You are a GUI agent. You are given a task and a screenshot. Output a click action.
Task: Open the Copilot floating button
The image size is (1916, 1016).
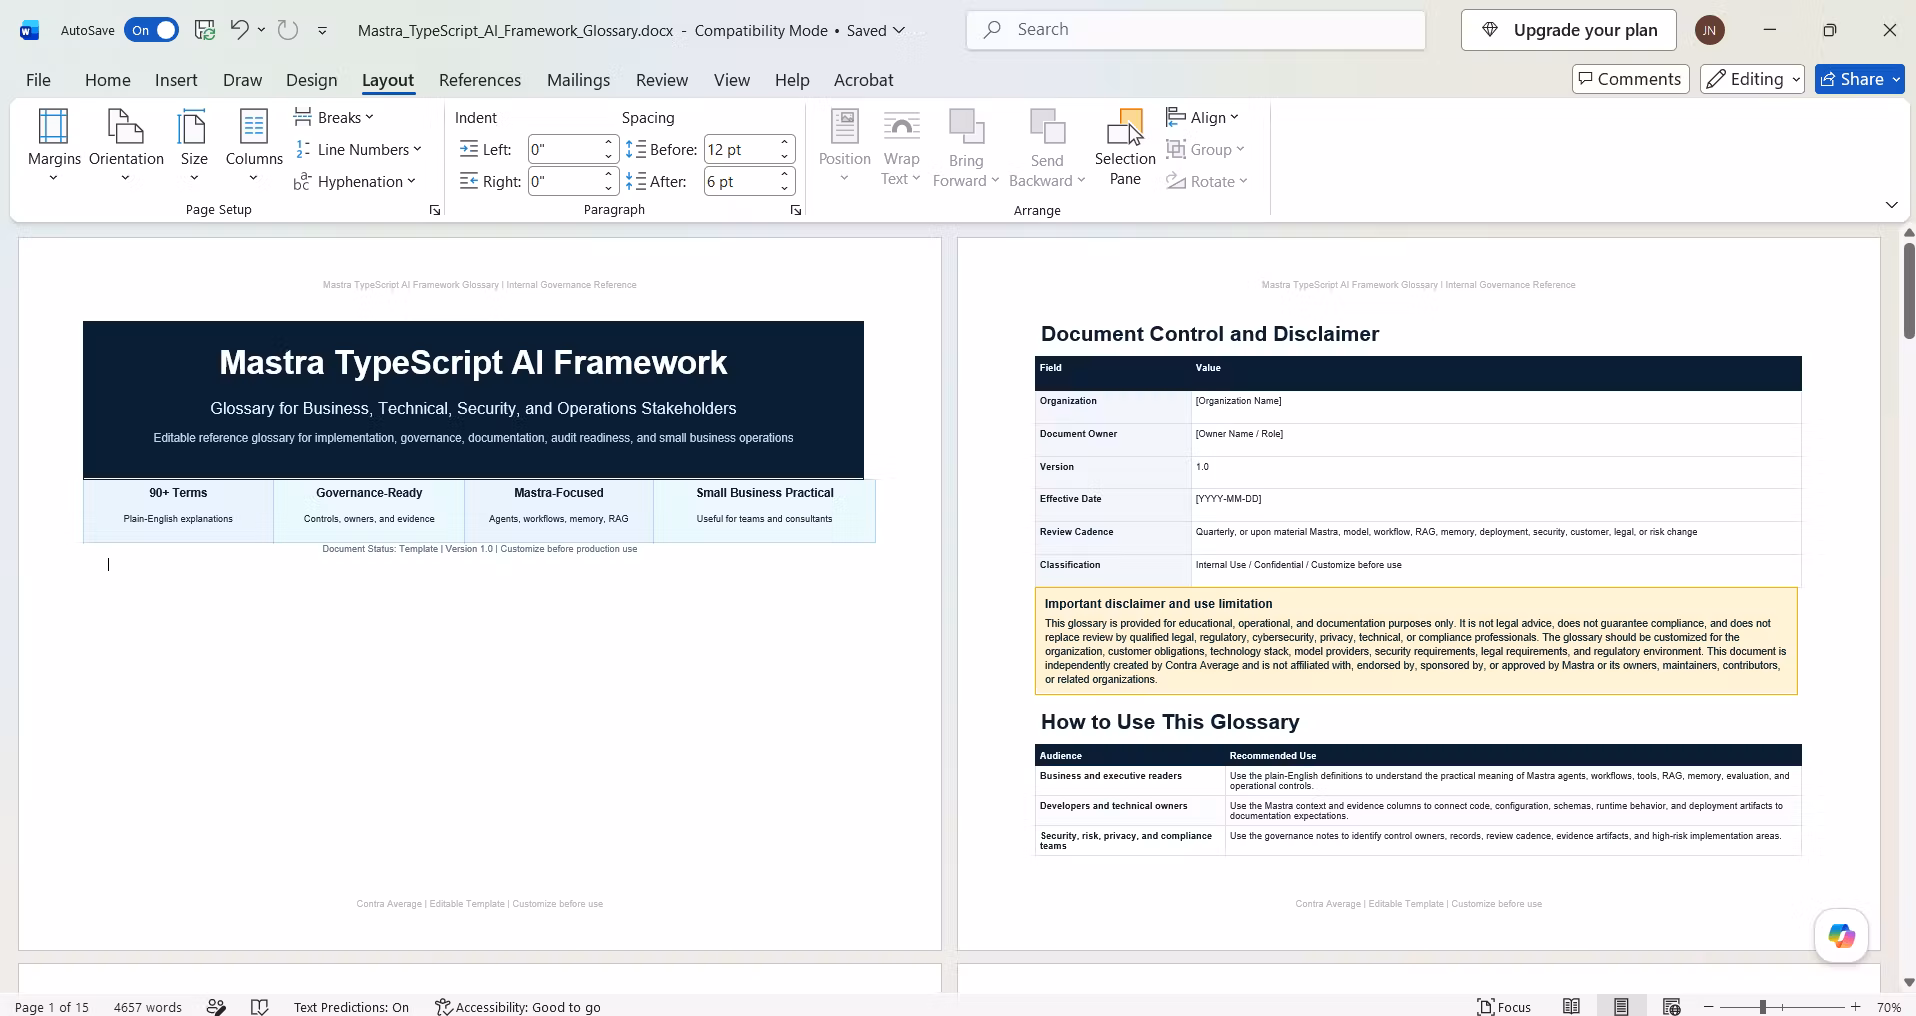[x=1841, y=936]
